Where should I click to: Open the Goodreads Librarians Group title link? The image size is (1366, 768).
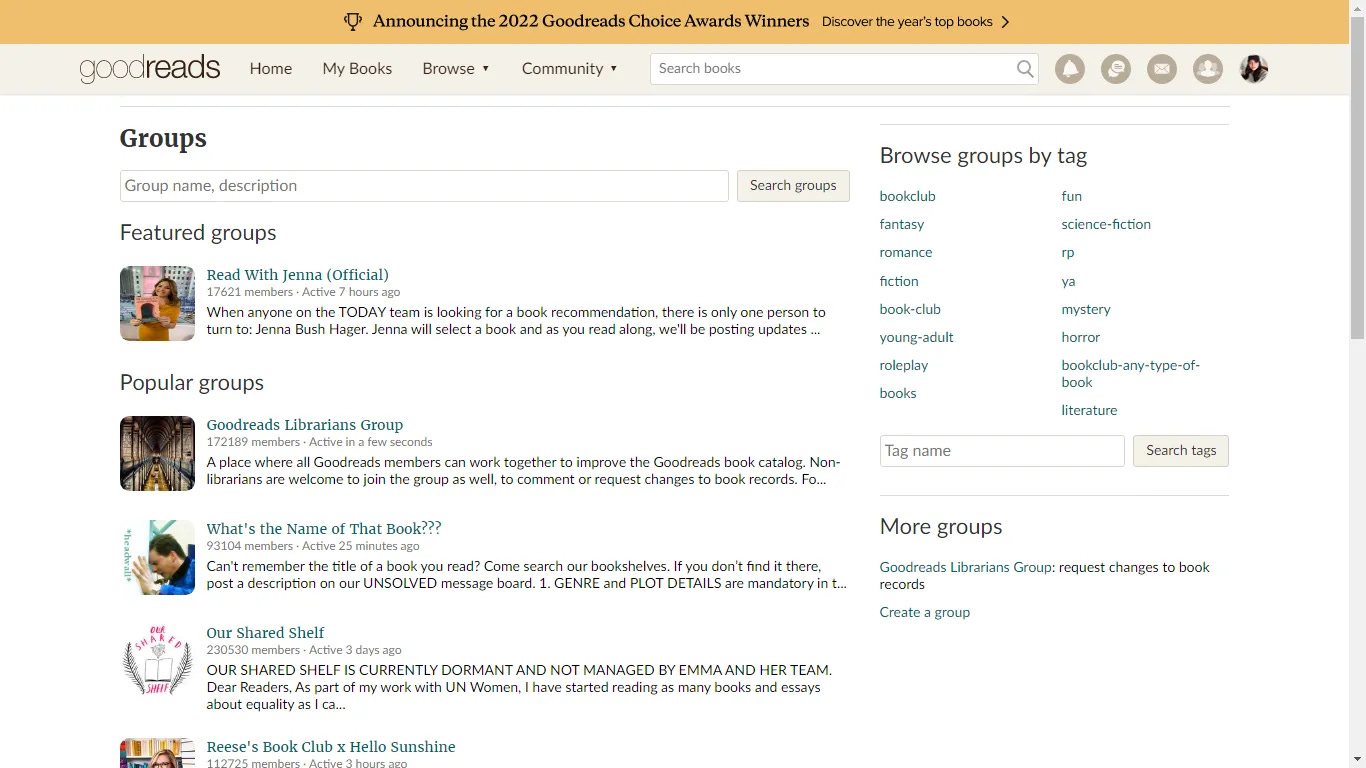[x=304, y=425]
